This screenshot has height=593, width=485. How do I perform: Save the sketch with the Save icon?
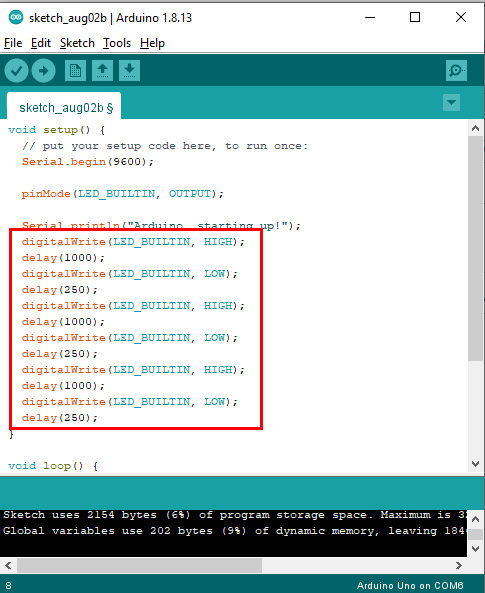click(129, 71)
